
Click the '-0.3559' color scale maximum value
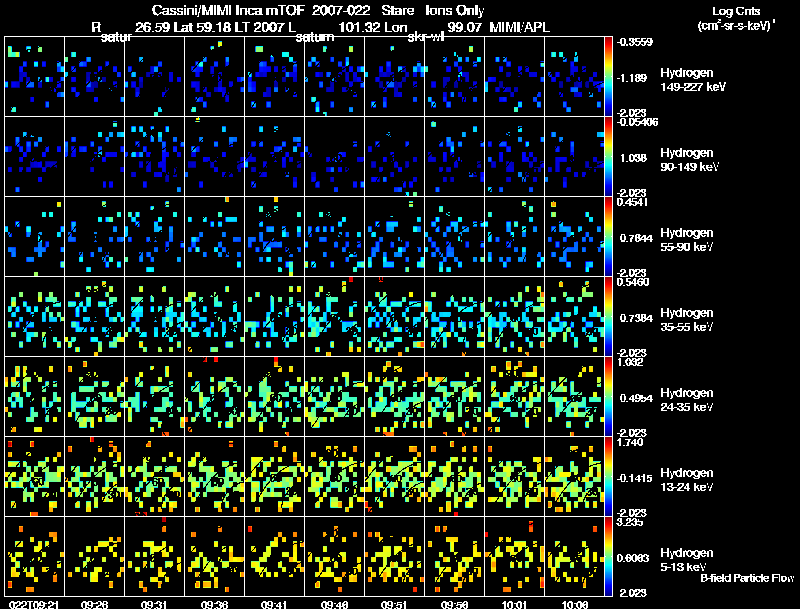point(634,42)
